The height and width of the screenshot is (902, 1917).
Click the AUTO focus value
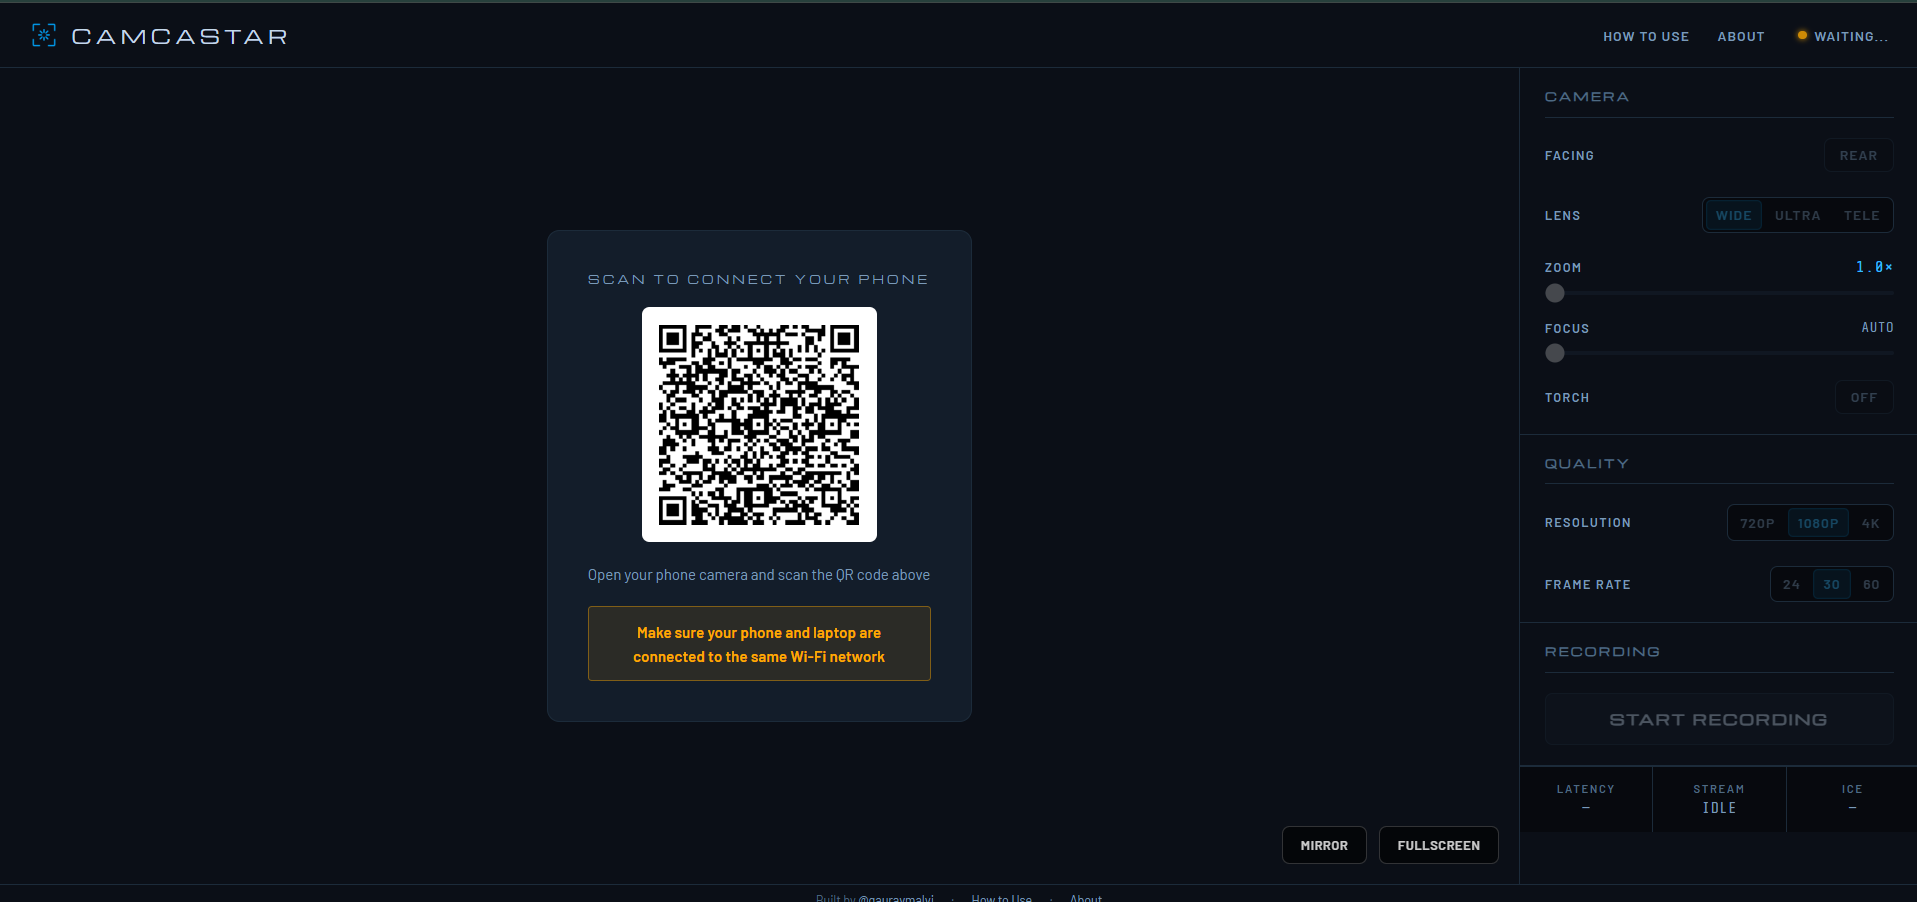click(x=1877, y=328)
